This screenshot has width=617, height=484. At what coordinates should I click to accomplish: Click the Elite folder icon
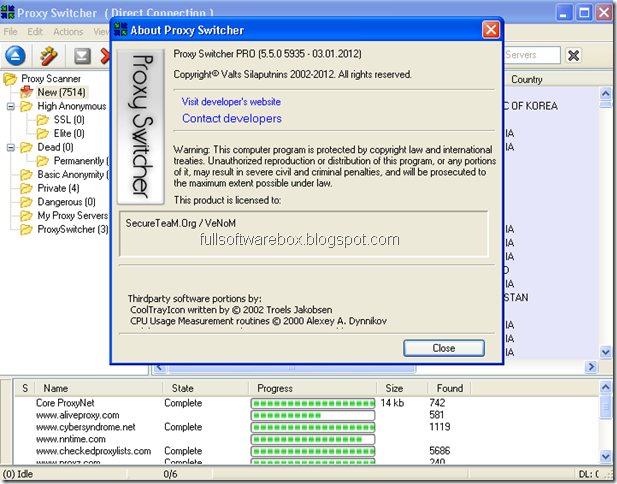pyautogui.click(x=42, y=133)
